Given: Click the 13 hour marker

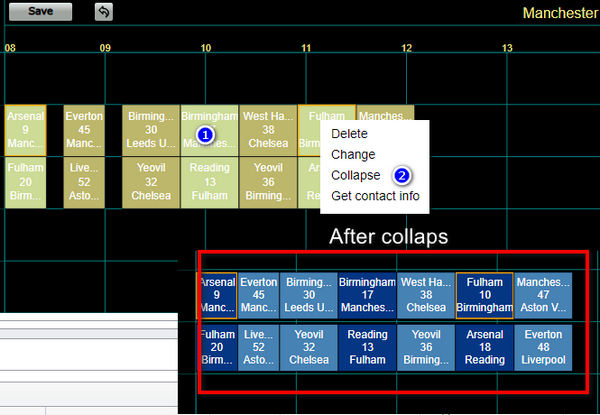Looking at the screenshot, I should pyautogui.click(x=507, y=48).
